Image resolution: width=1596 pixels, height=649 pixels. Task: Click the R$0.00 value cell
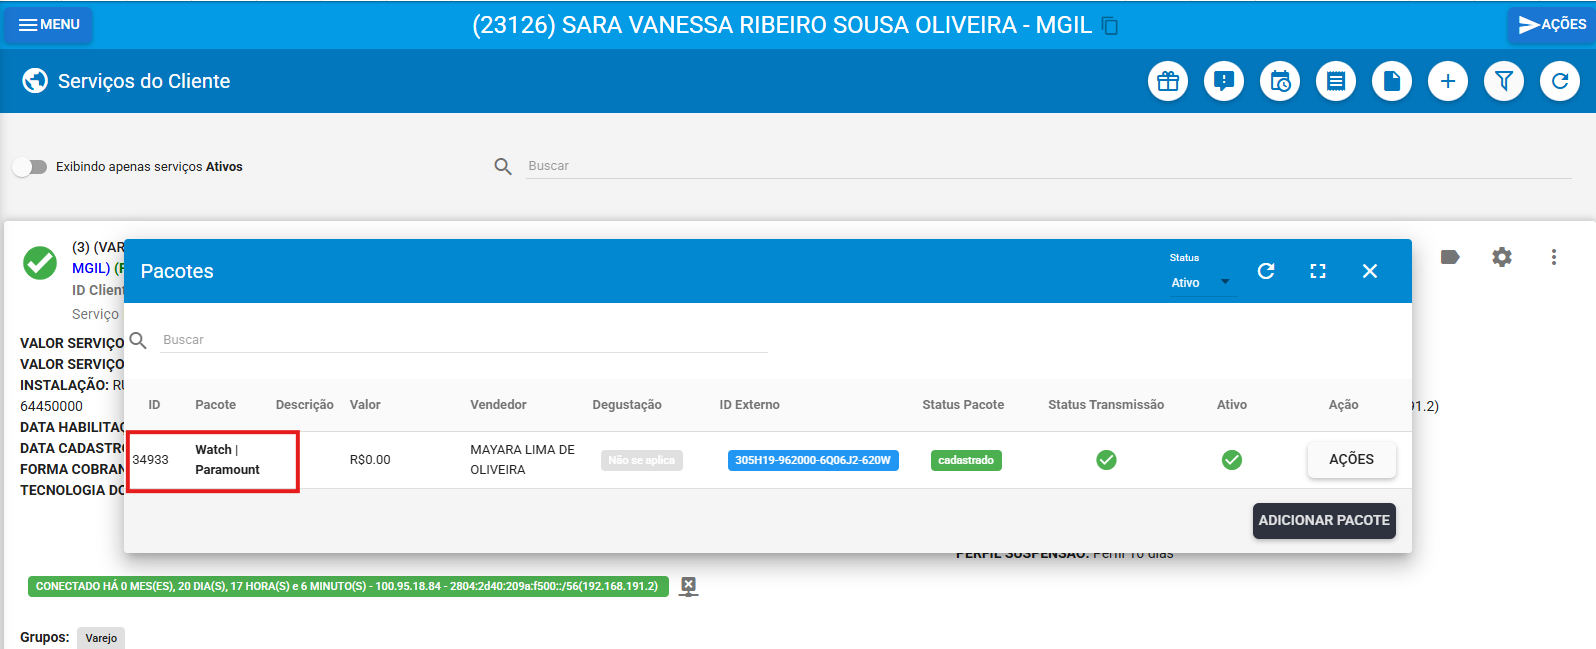coord(370,460)
